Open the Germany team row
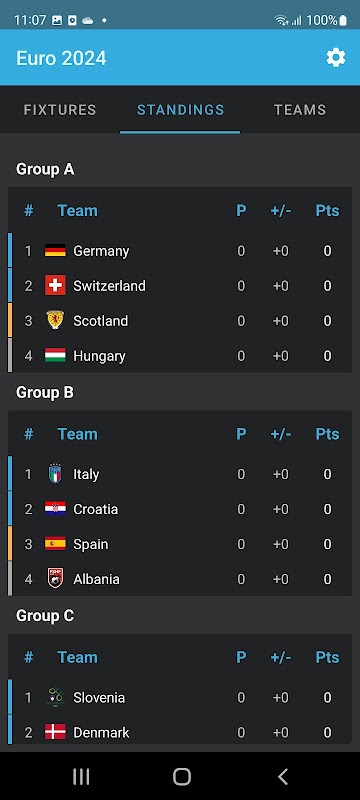Viewport: 360px width, 800px height. point(180,251)
